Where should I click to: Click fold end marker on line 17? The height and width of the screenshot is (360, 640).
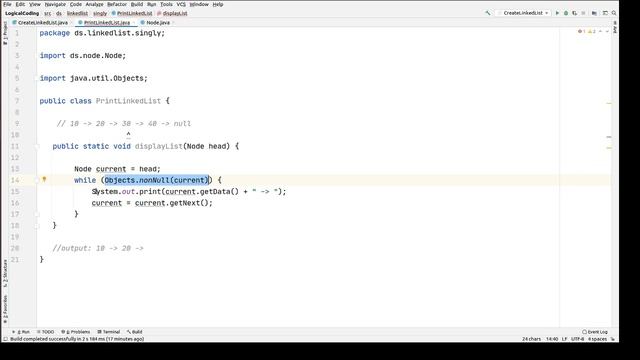37,214
